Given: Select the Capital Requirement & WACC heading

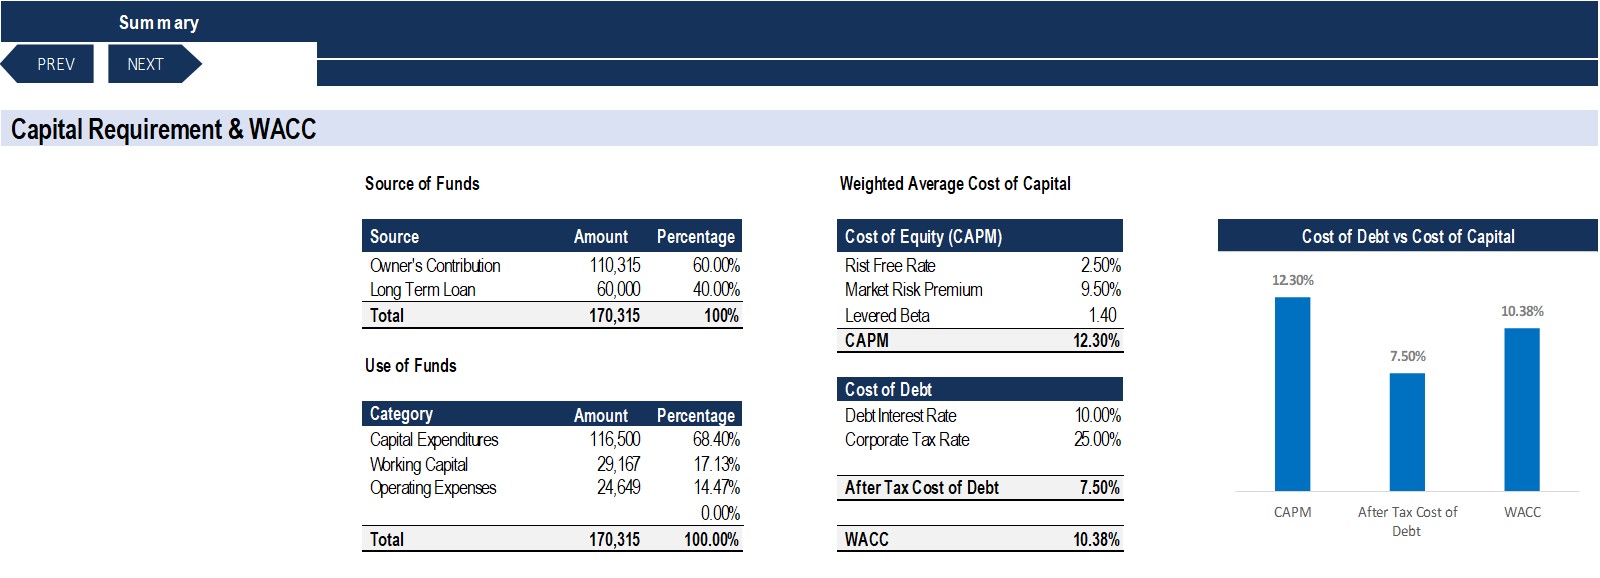Looking at the screenshot, I should click(x=163, y=129).
